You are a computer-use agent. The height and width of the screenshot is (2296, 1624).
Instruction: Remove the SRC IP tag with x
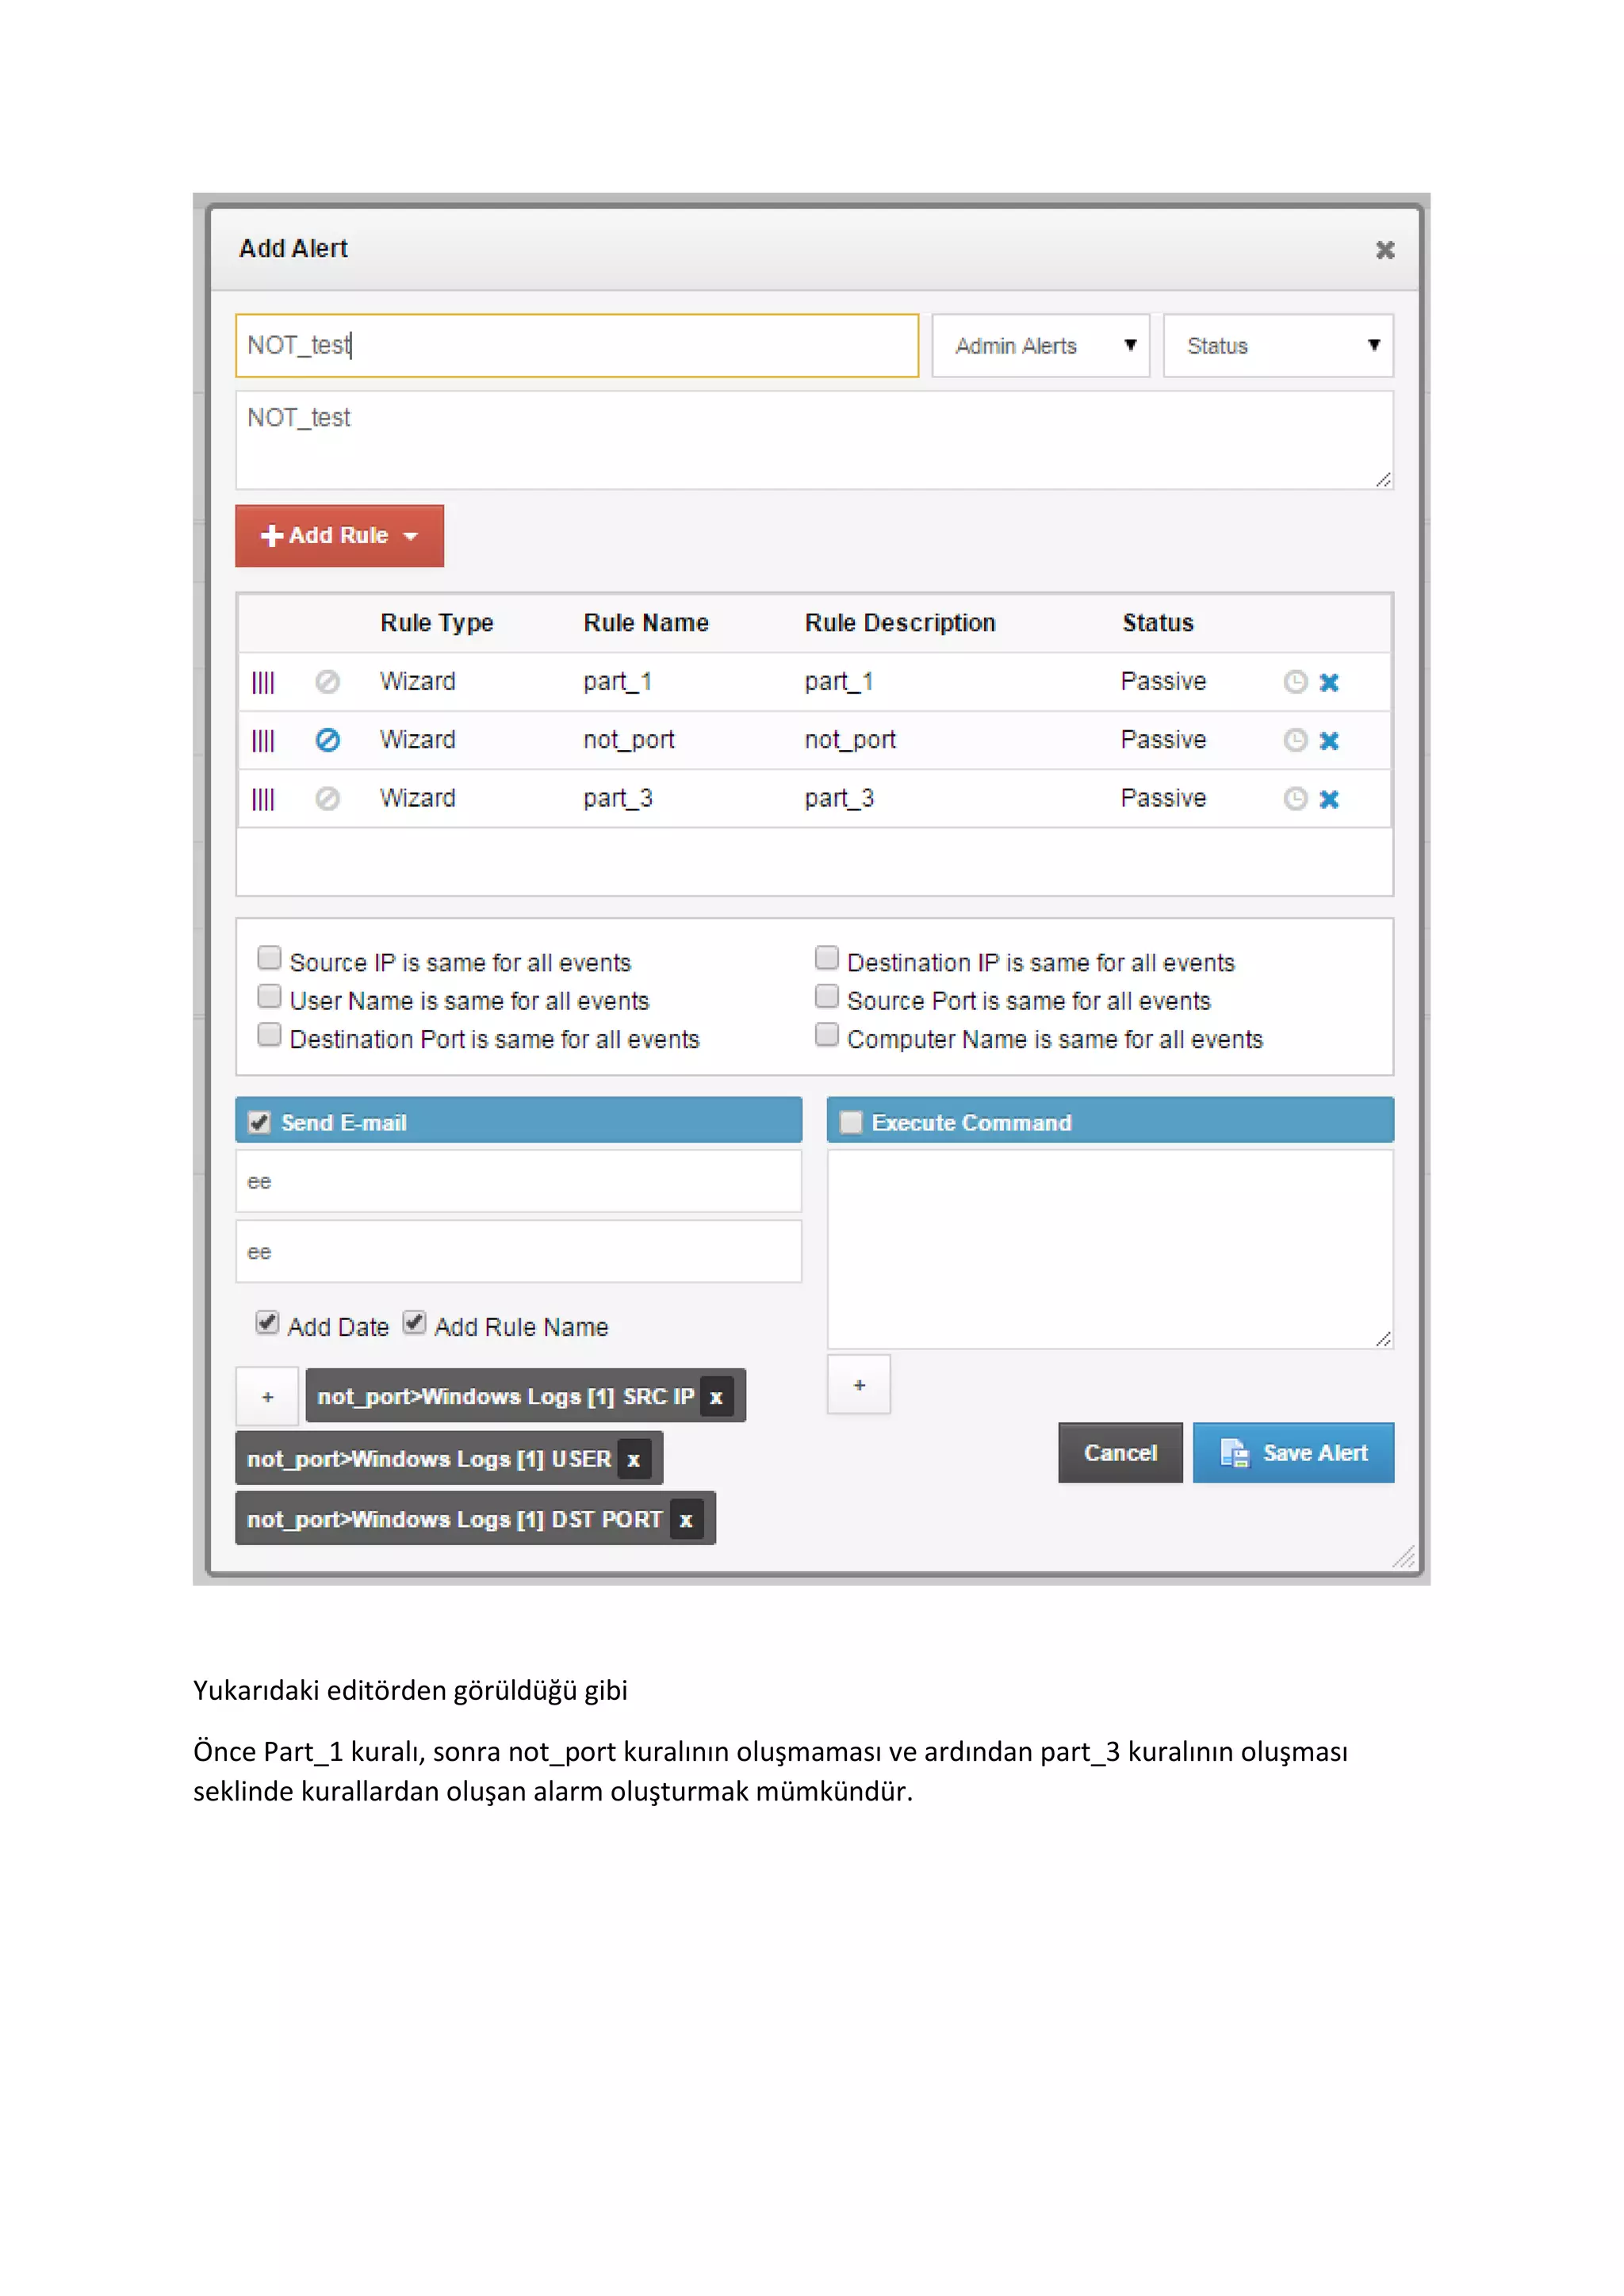coord(716,1397)
